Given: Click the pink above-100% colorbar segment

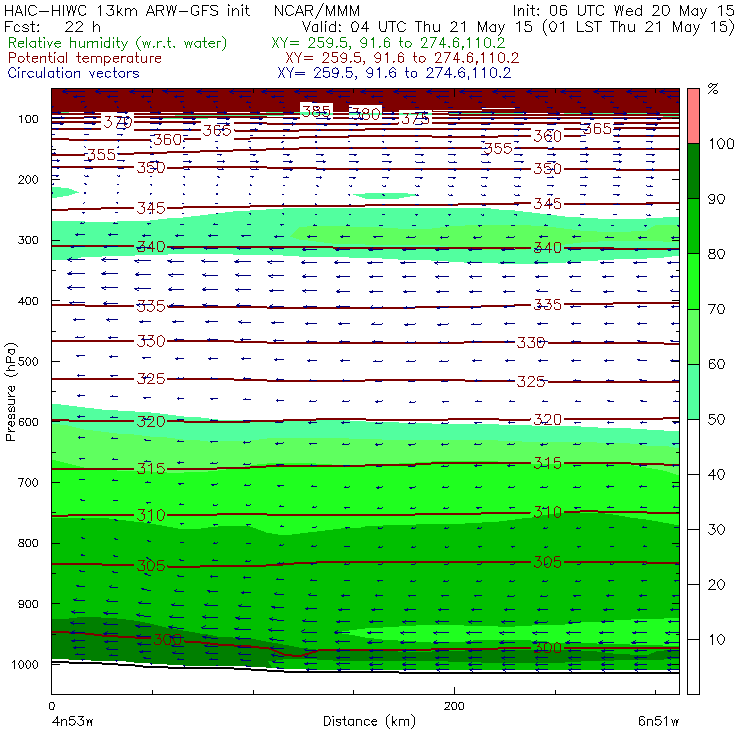Looking at the screenshot, I should pyautogui.click(x=693, y=116).
